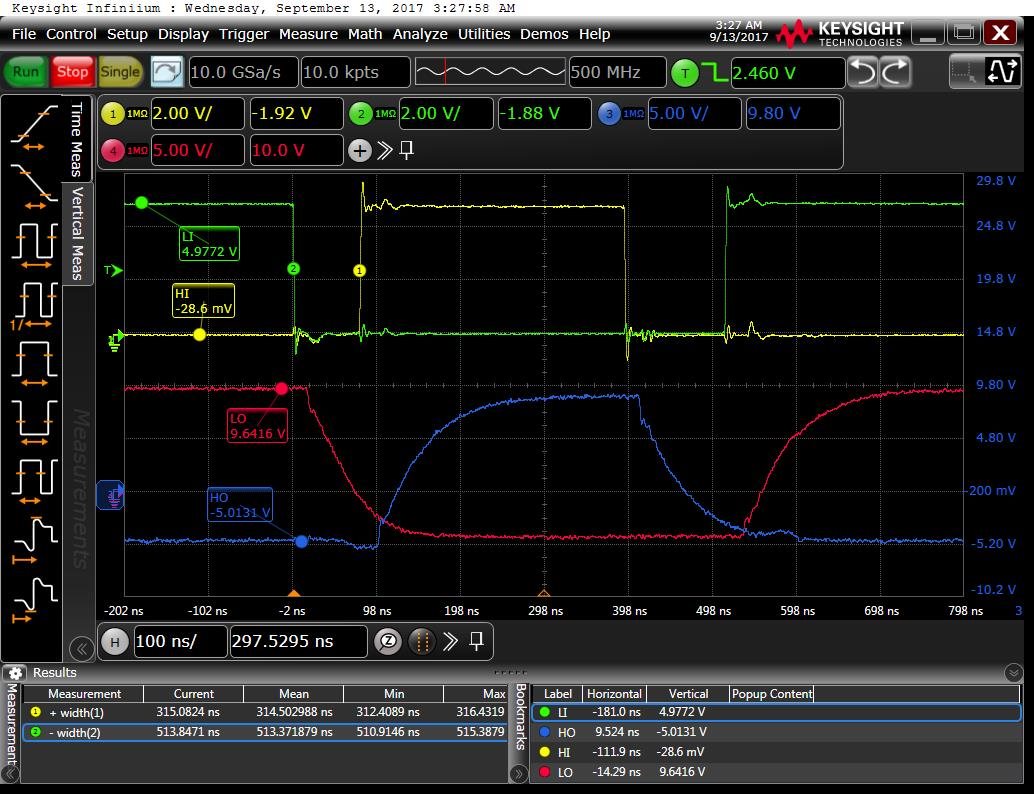Switch to Time Meas tab
The height and width of the screenshot is (794, 1034).
(76, 139)
